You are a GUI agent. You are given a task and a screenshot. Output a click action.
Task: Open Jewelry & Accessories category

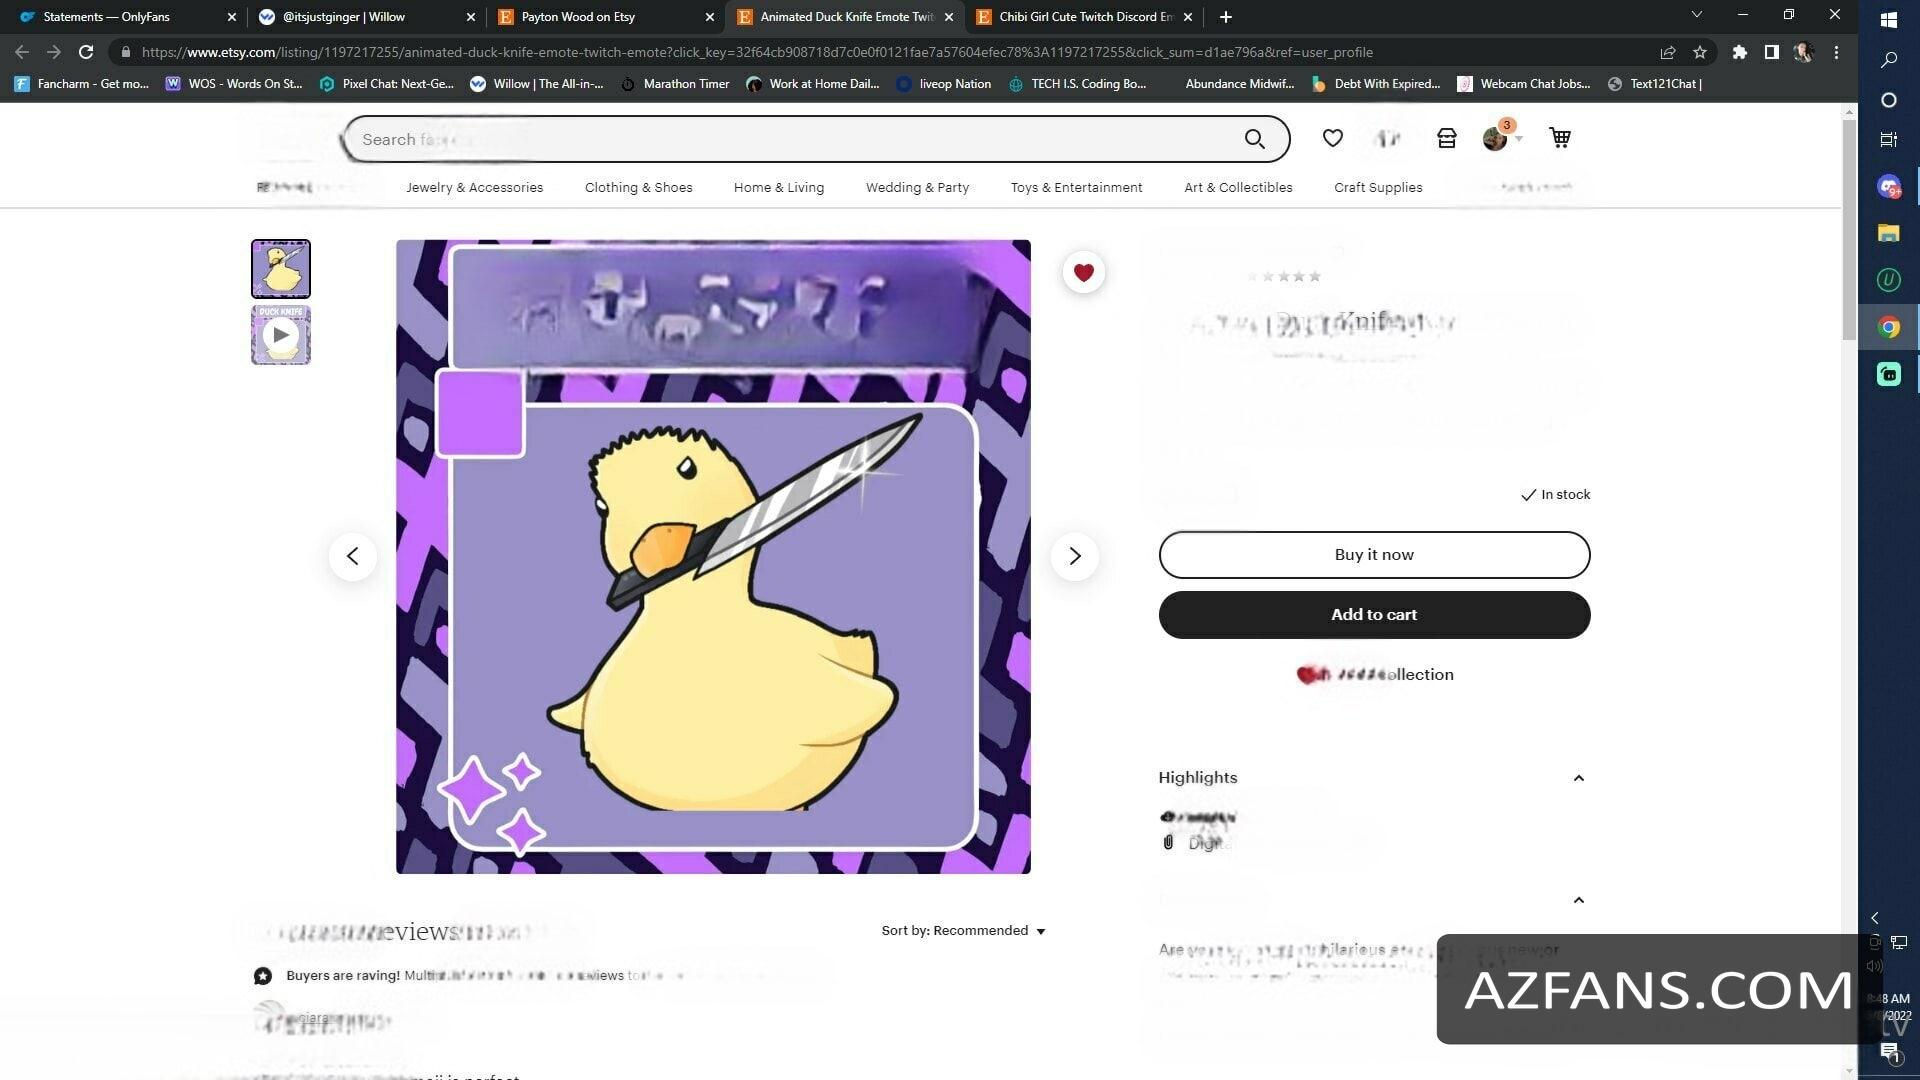point(474,187)
